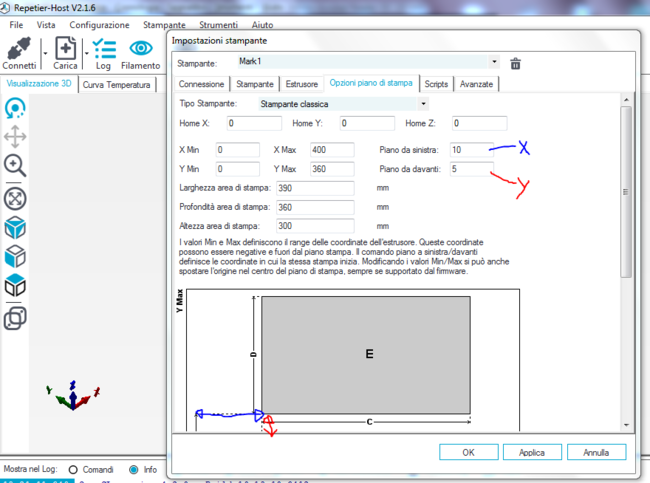650x483 pixels.
Task: Toggle the Filamento eye icon
Action: pyautogui.click(x=141, y=48)
